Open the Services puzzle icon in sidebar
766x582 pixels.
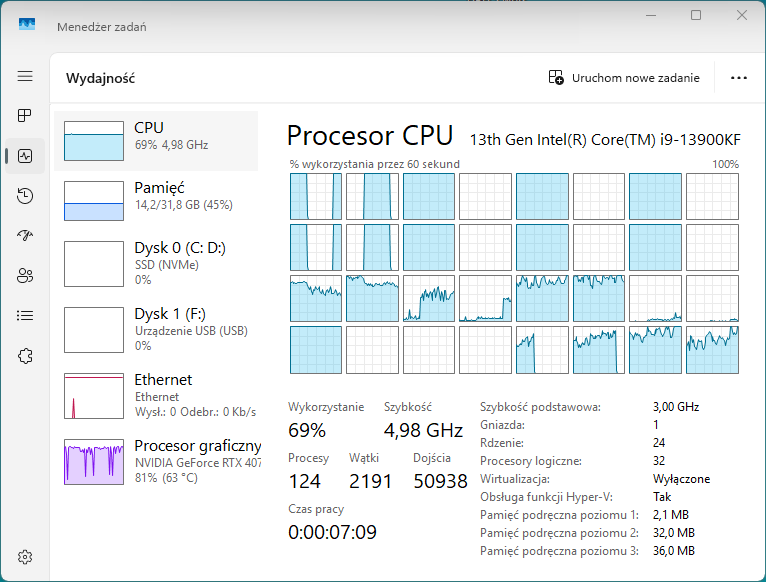point(25,356)
